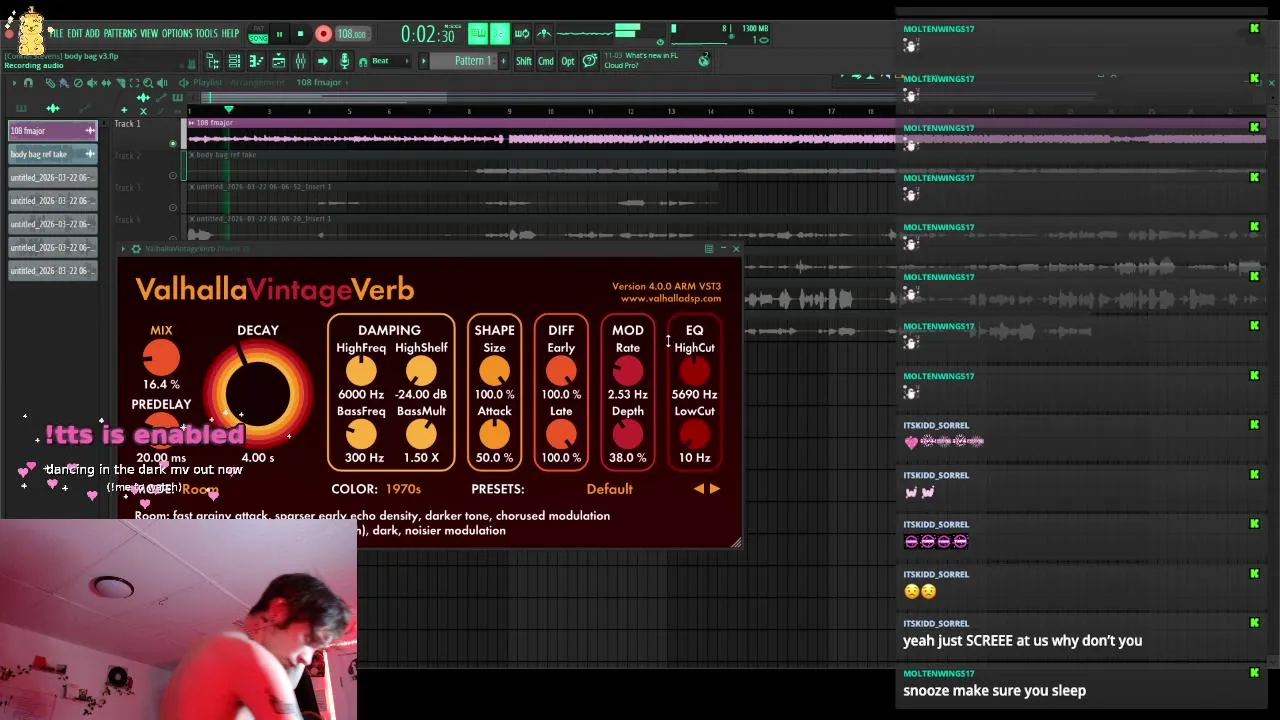This screenshot has width=1280, height=720.
Task: Click the green arrow icon beside the mixer icon
Action: click(322, 61)
